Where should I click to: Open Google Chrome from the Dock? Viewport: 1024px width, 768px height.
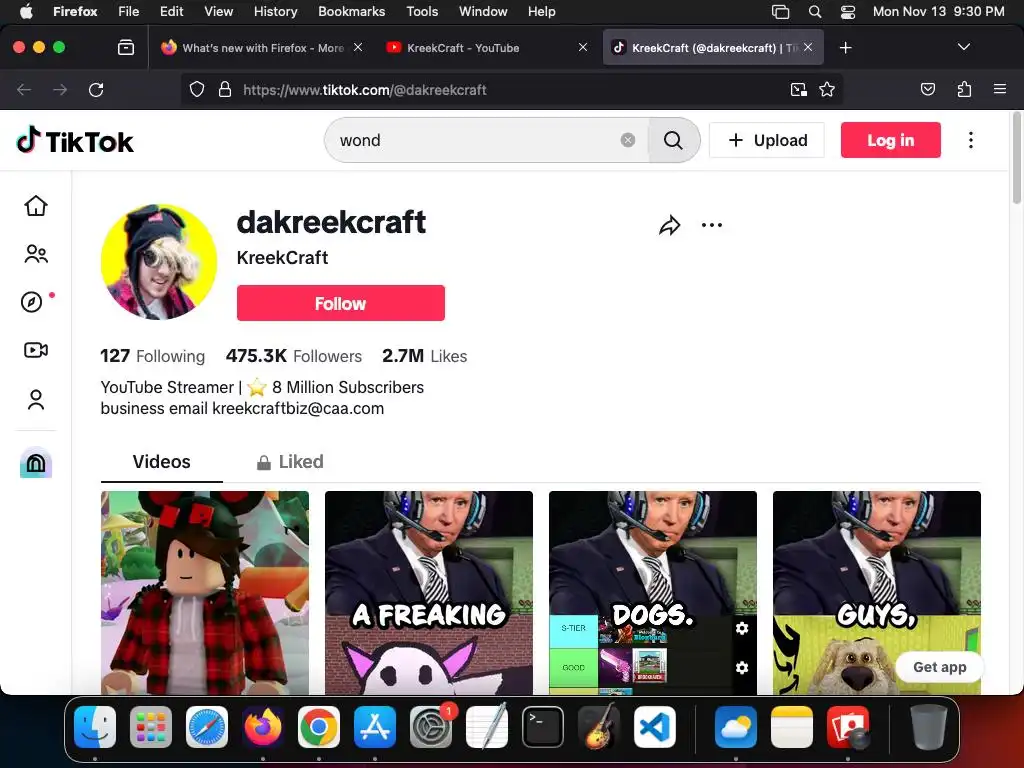[x=319, y=727]
